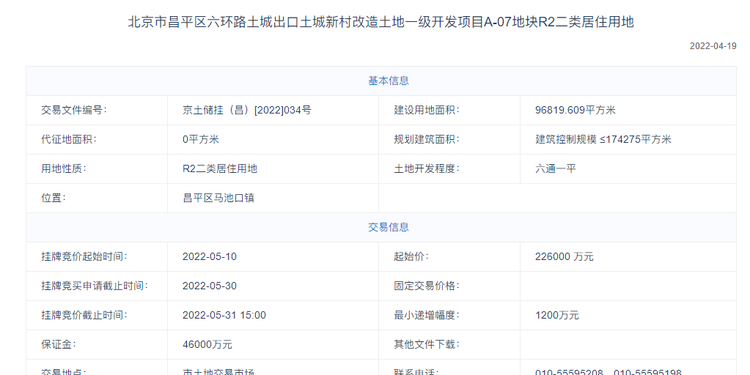Select the value 0平方米
The height and width of the screenshot is (375, 750).
click(201, 140)
